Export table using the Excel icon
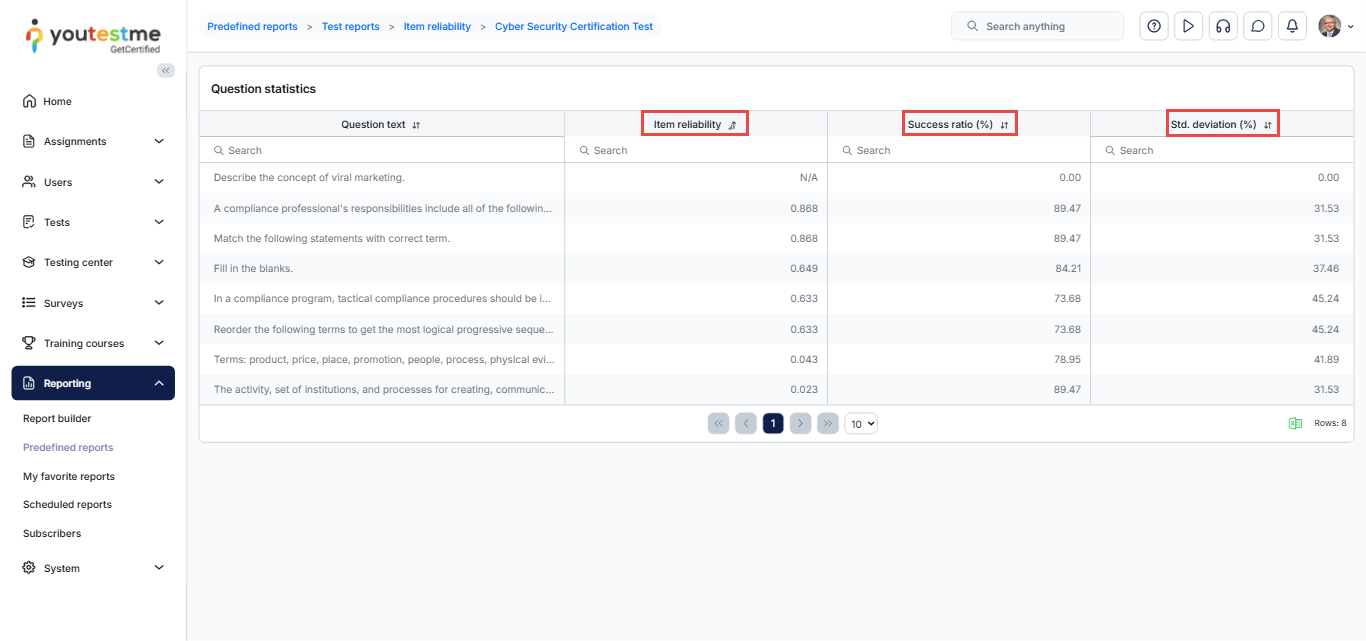 click(1295, 423)
